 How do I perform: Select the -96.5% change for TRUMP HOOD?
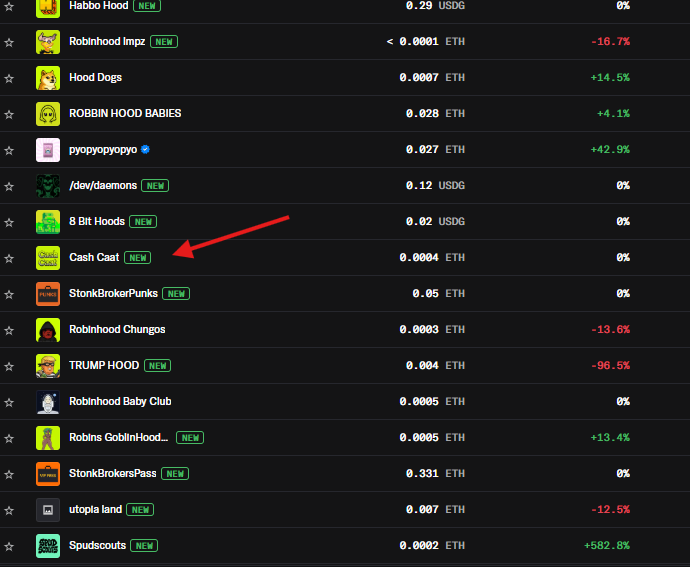(x=610, y=366)
